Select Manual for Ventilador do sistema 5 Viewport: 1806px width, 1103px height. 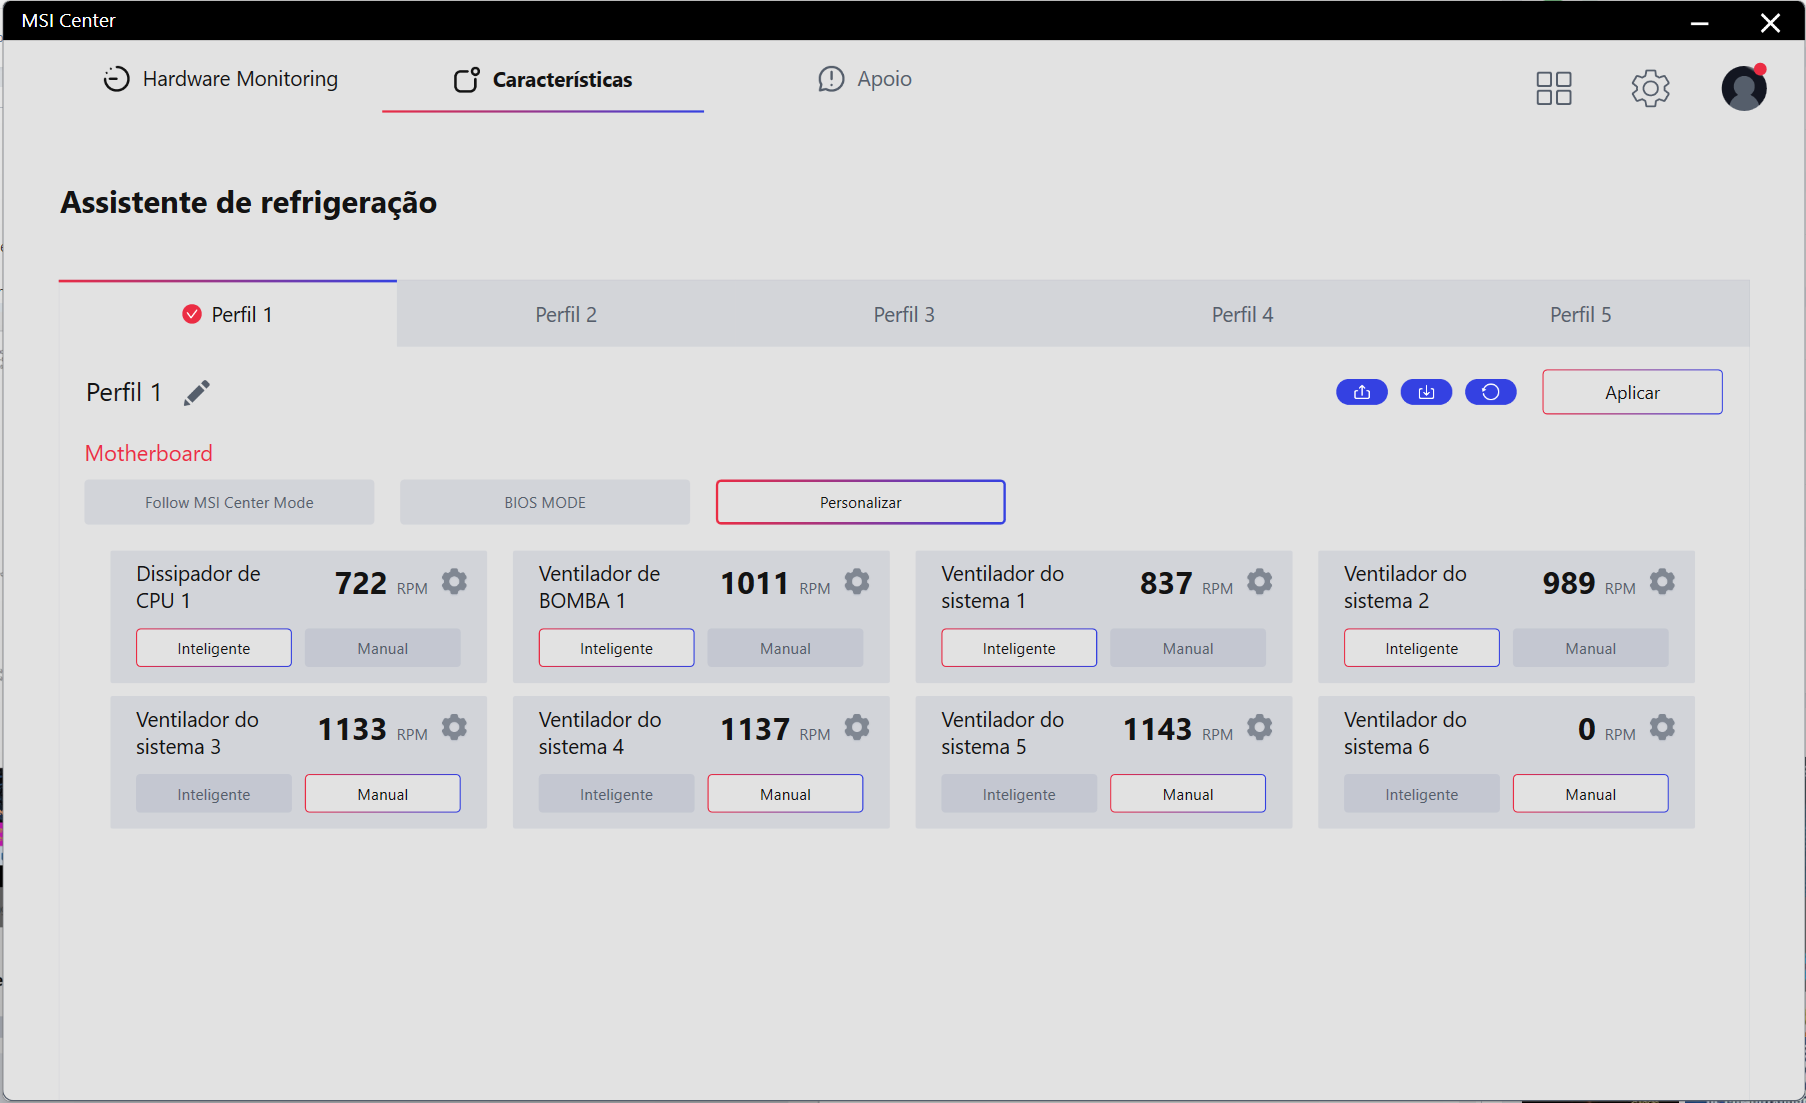point(1188,794)
